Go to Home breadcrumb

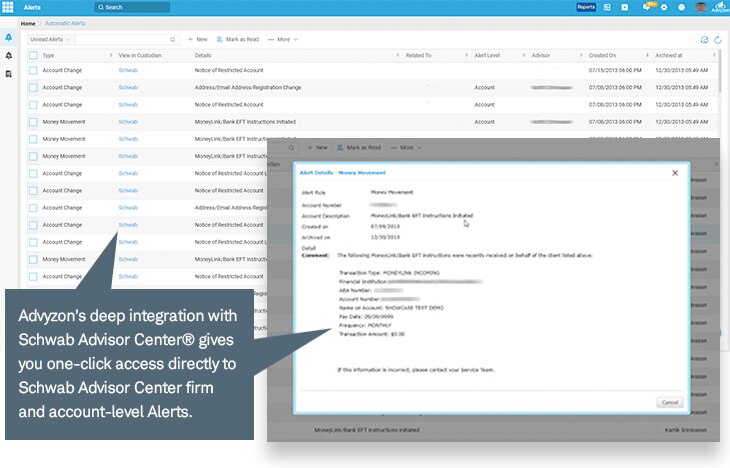point(28,23)
